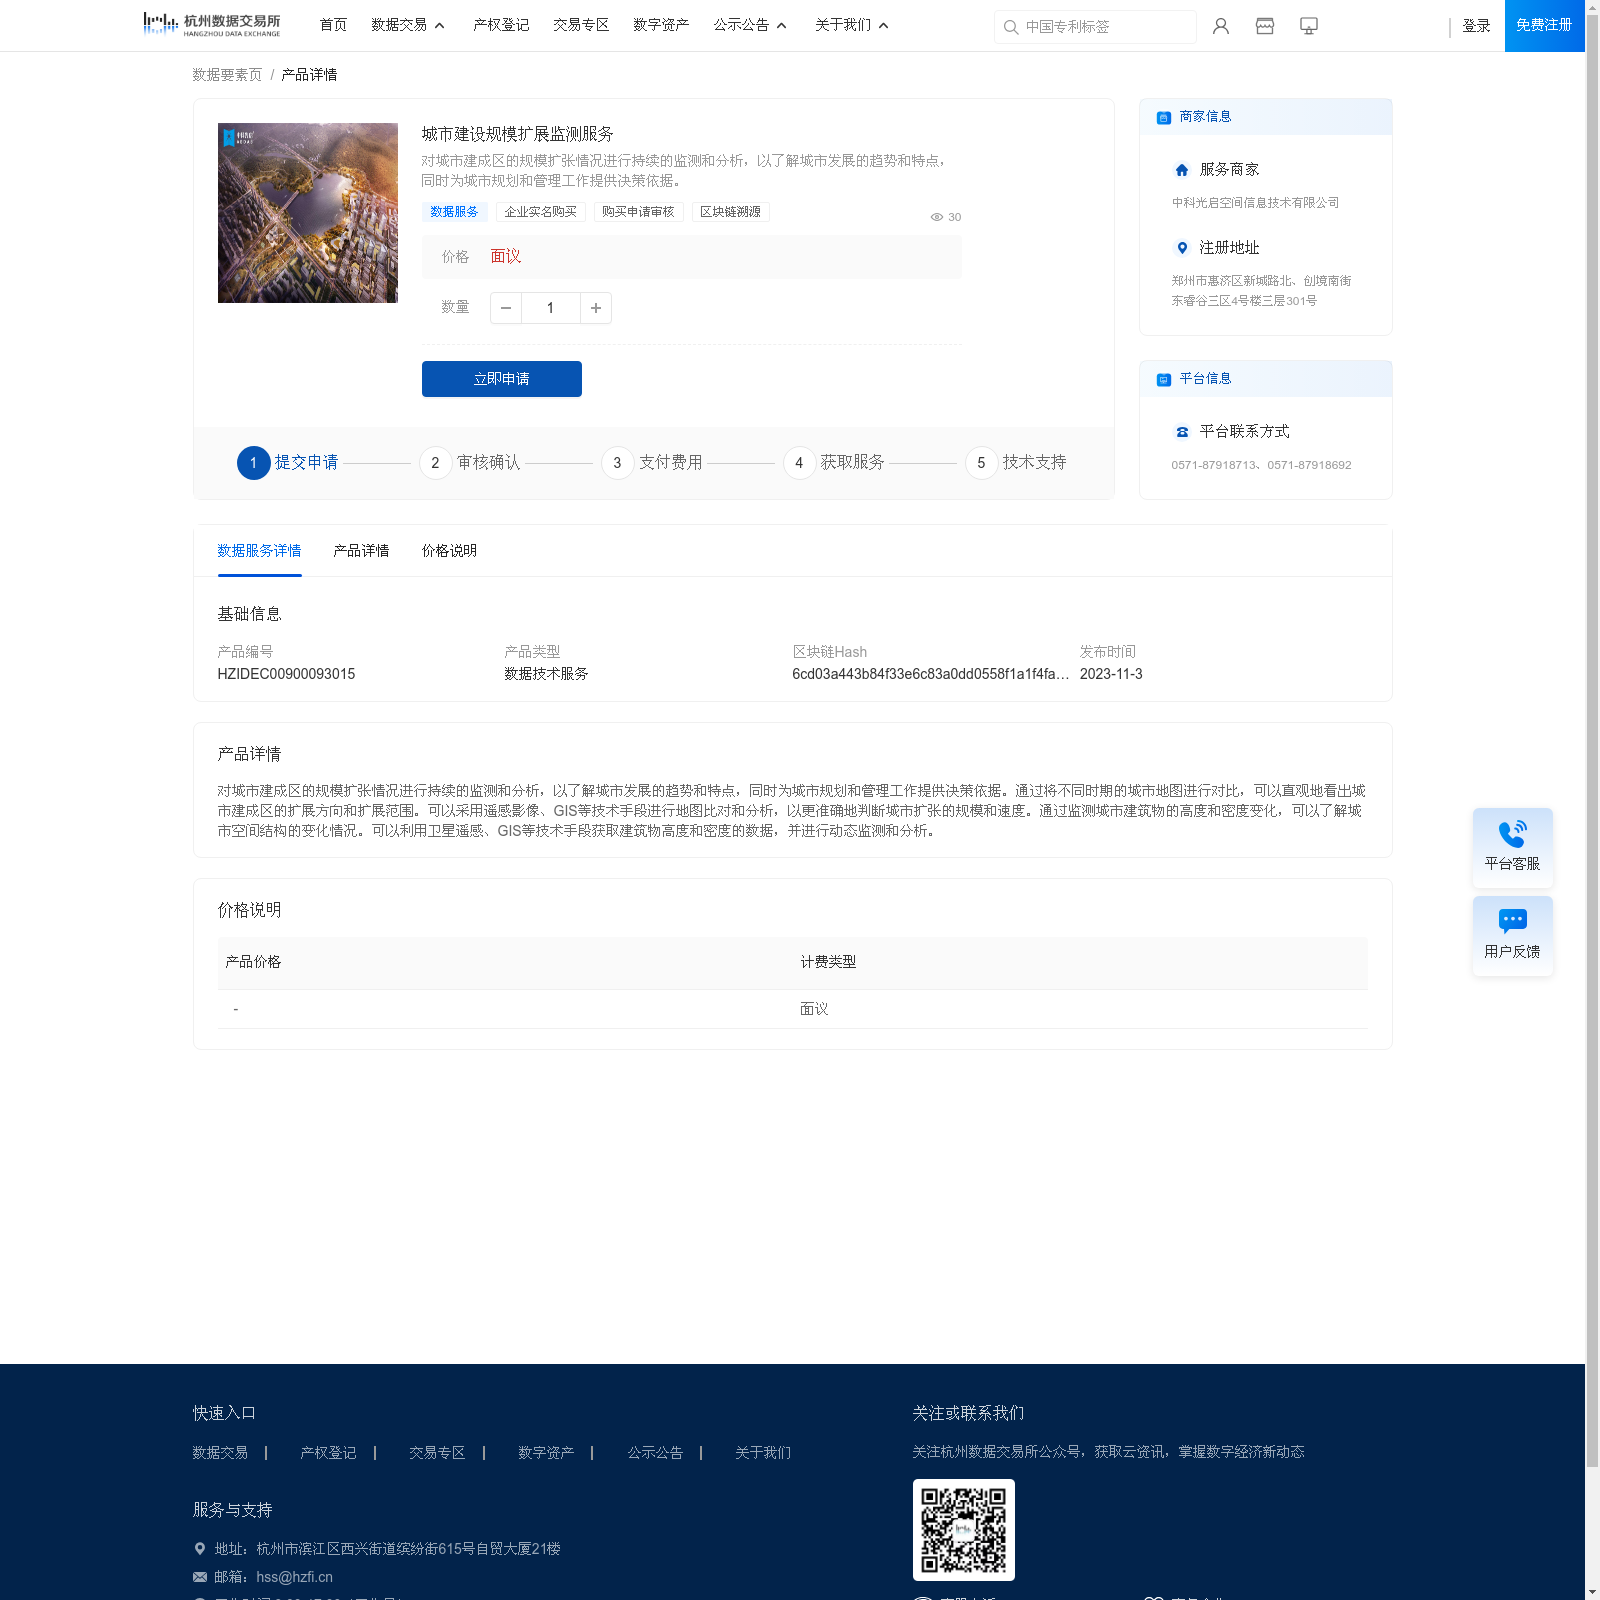Expand the 数据交易 dropdown menu
The width and height of the screenshot is (1600, 1600).
click(408, 25)
